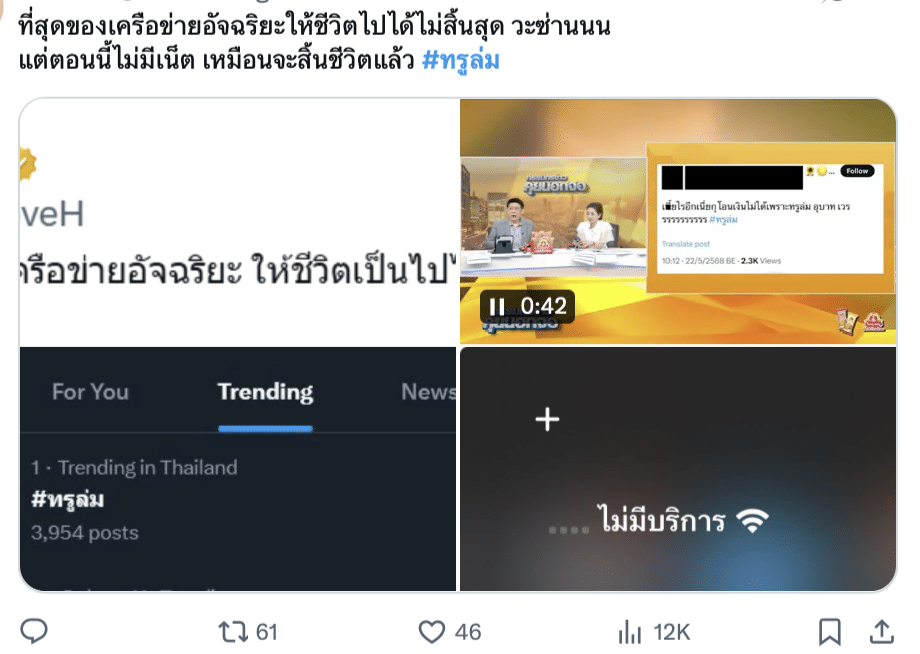Open view analytics bar chart icon

pyautogui.click(x=630, y=632)
